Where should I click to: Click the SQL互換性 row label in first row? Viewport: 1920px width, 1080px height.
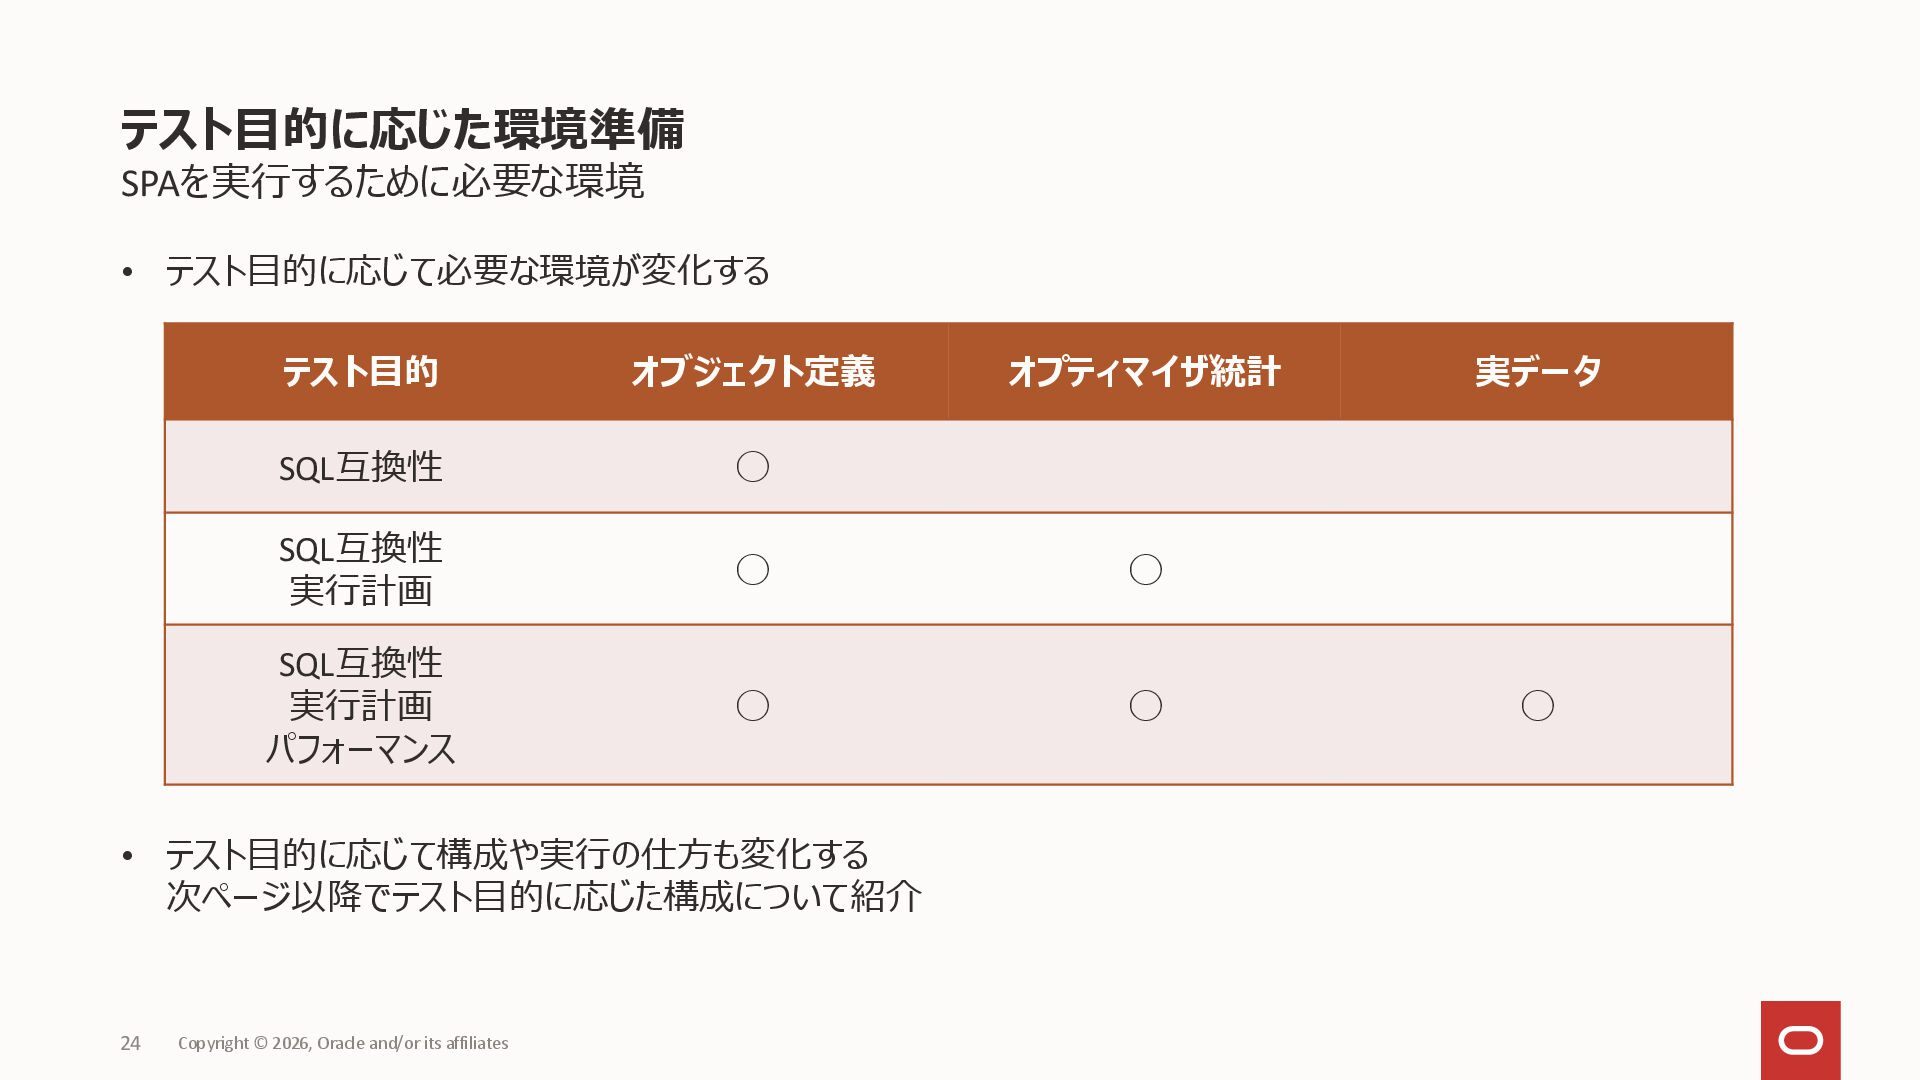(x=360, y=467)
